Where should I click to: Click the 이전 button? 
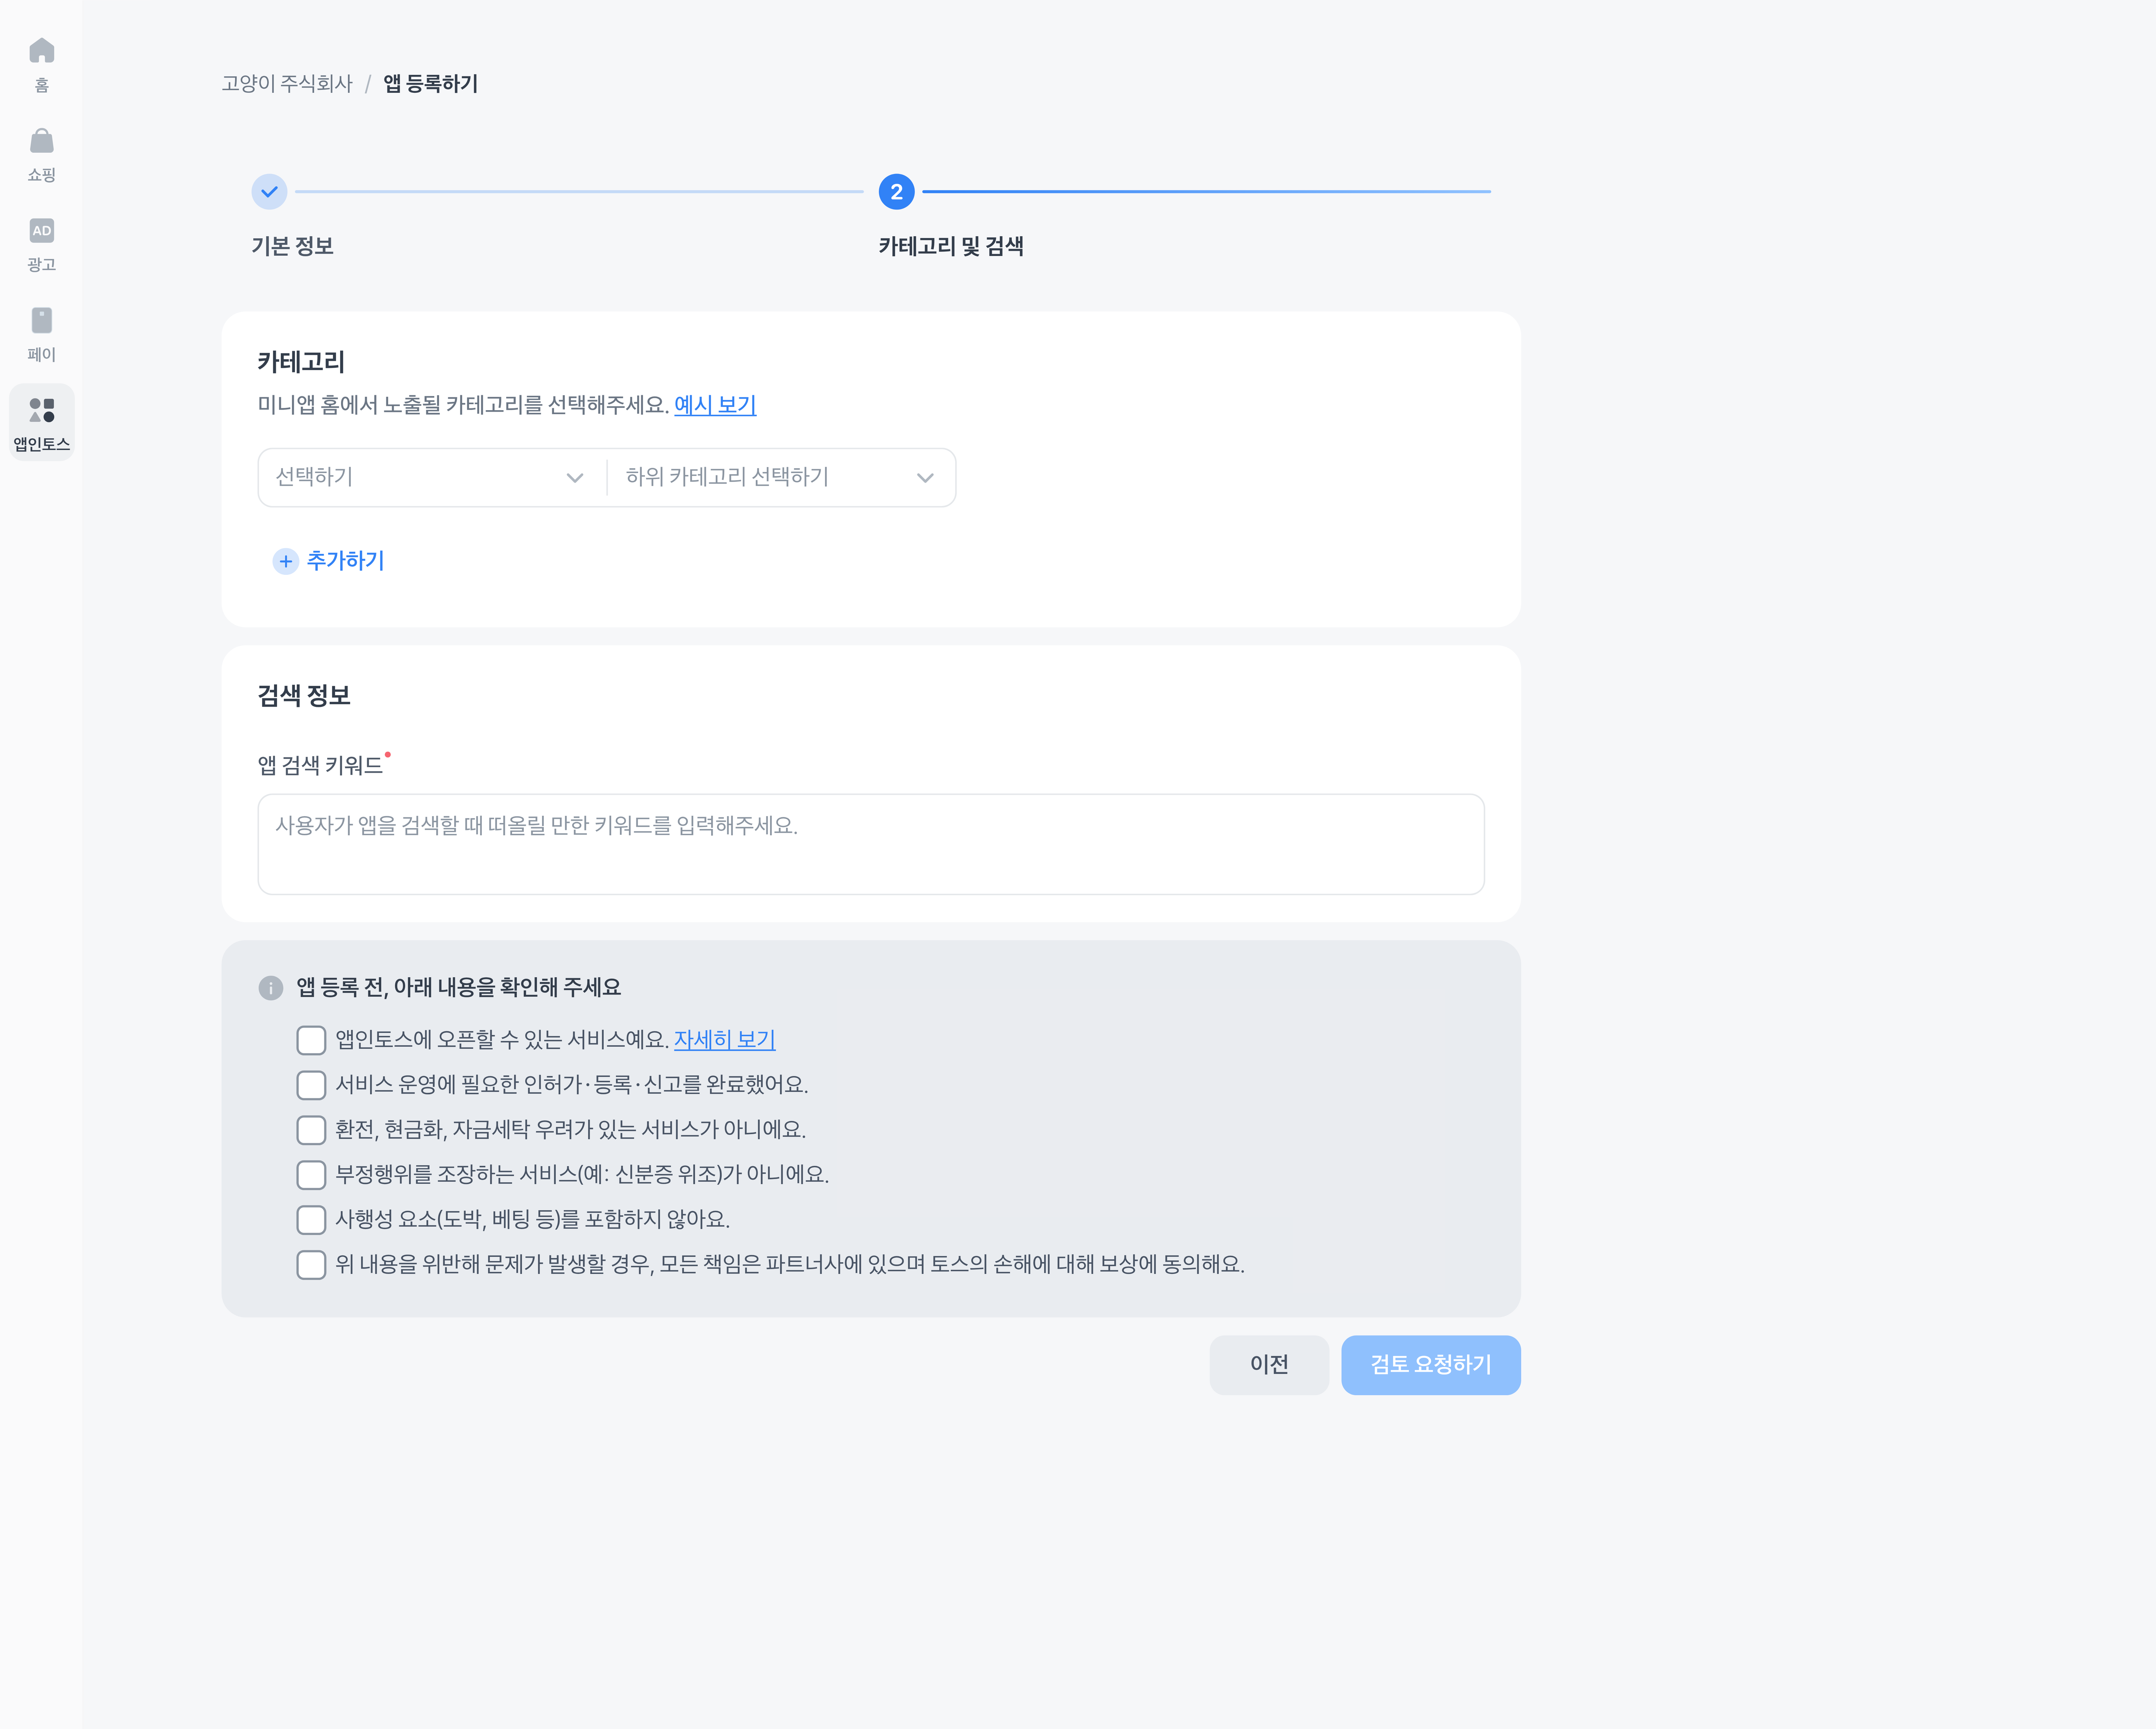click(x=1268, y=1365)
